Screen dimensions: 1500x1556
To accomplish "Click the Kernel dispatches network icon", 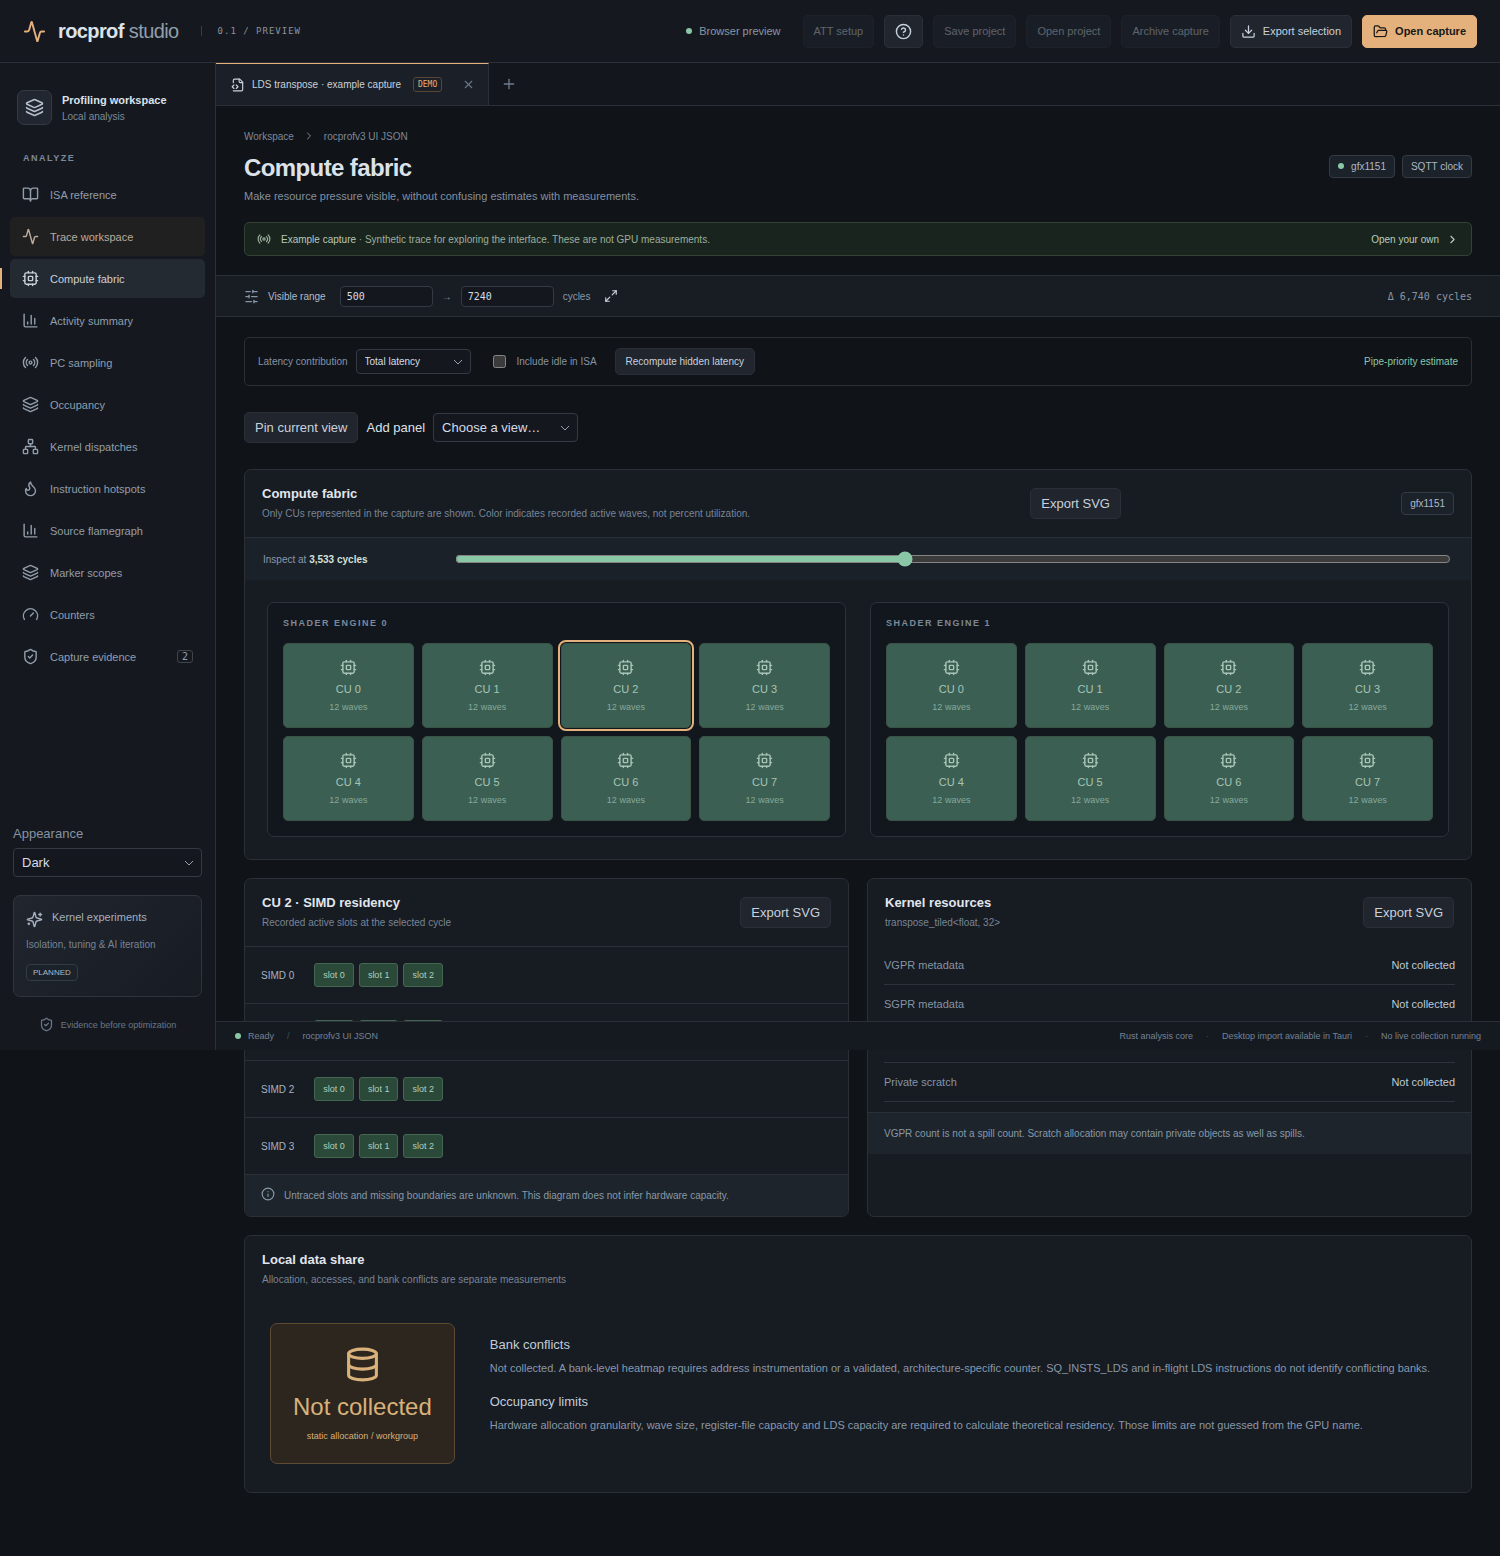I will 31,447.
